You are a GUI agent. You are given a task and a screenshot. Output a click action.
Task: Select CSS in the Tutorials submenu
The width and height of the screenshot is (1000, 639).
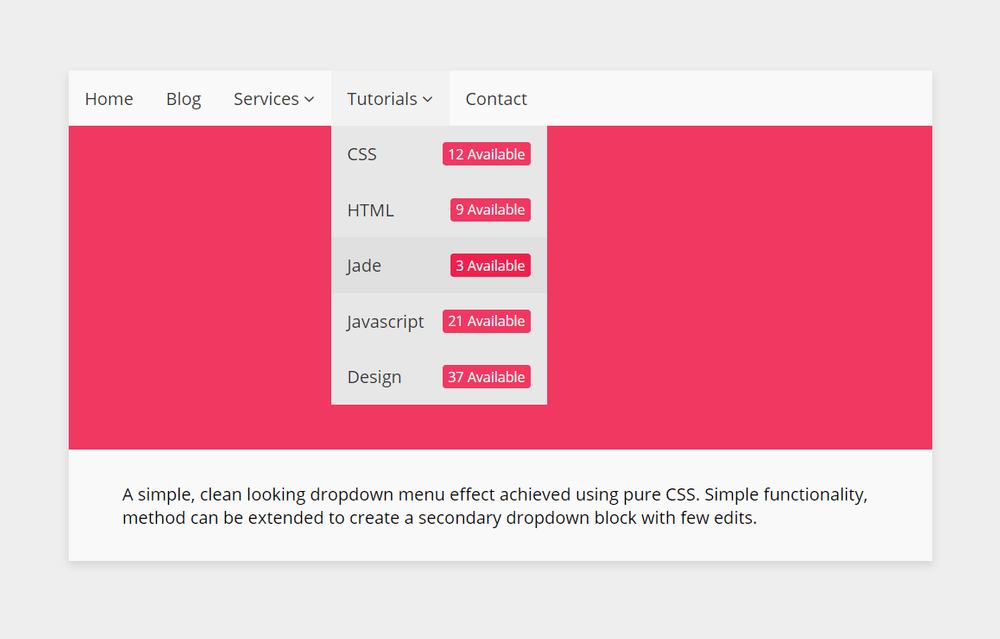coord(439,154)
